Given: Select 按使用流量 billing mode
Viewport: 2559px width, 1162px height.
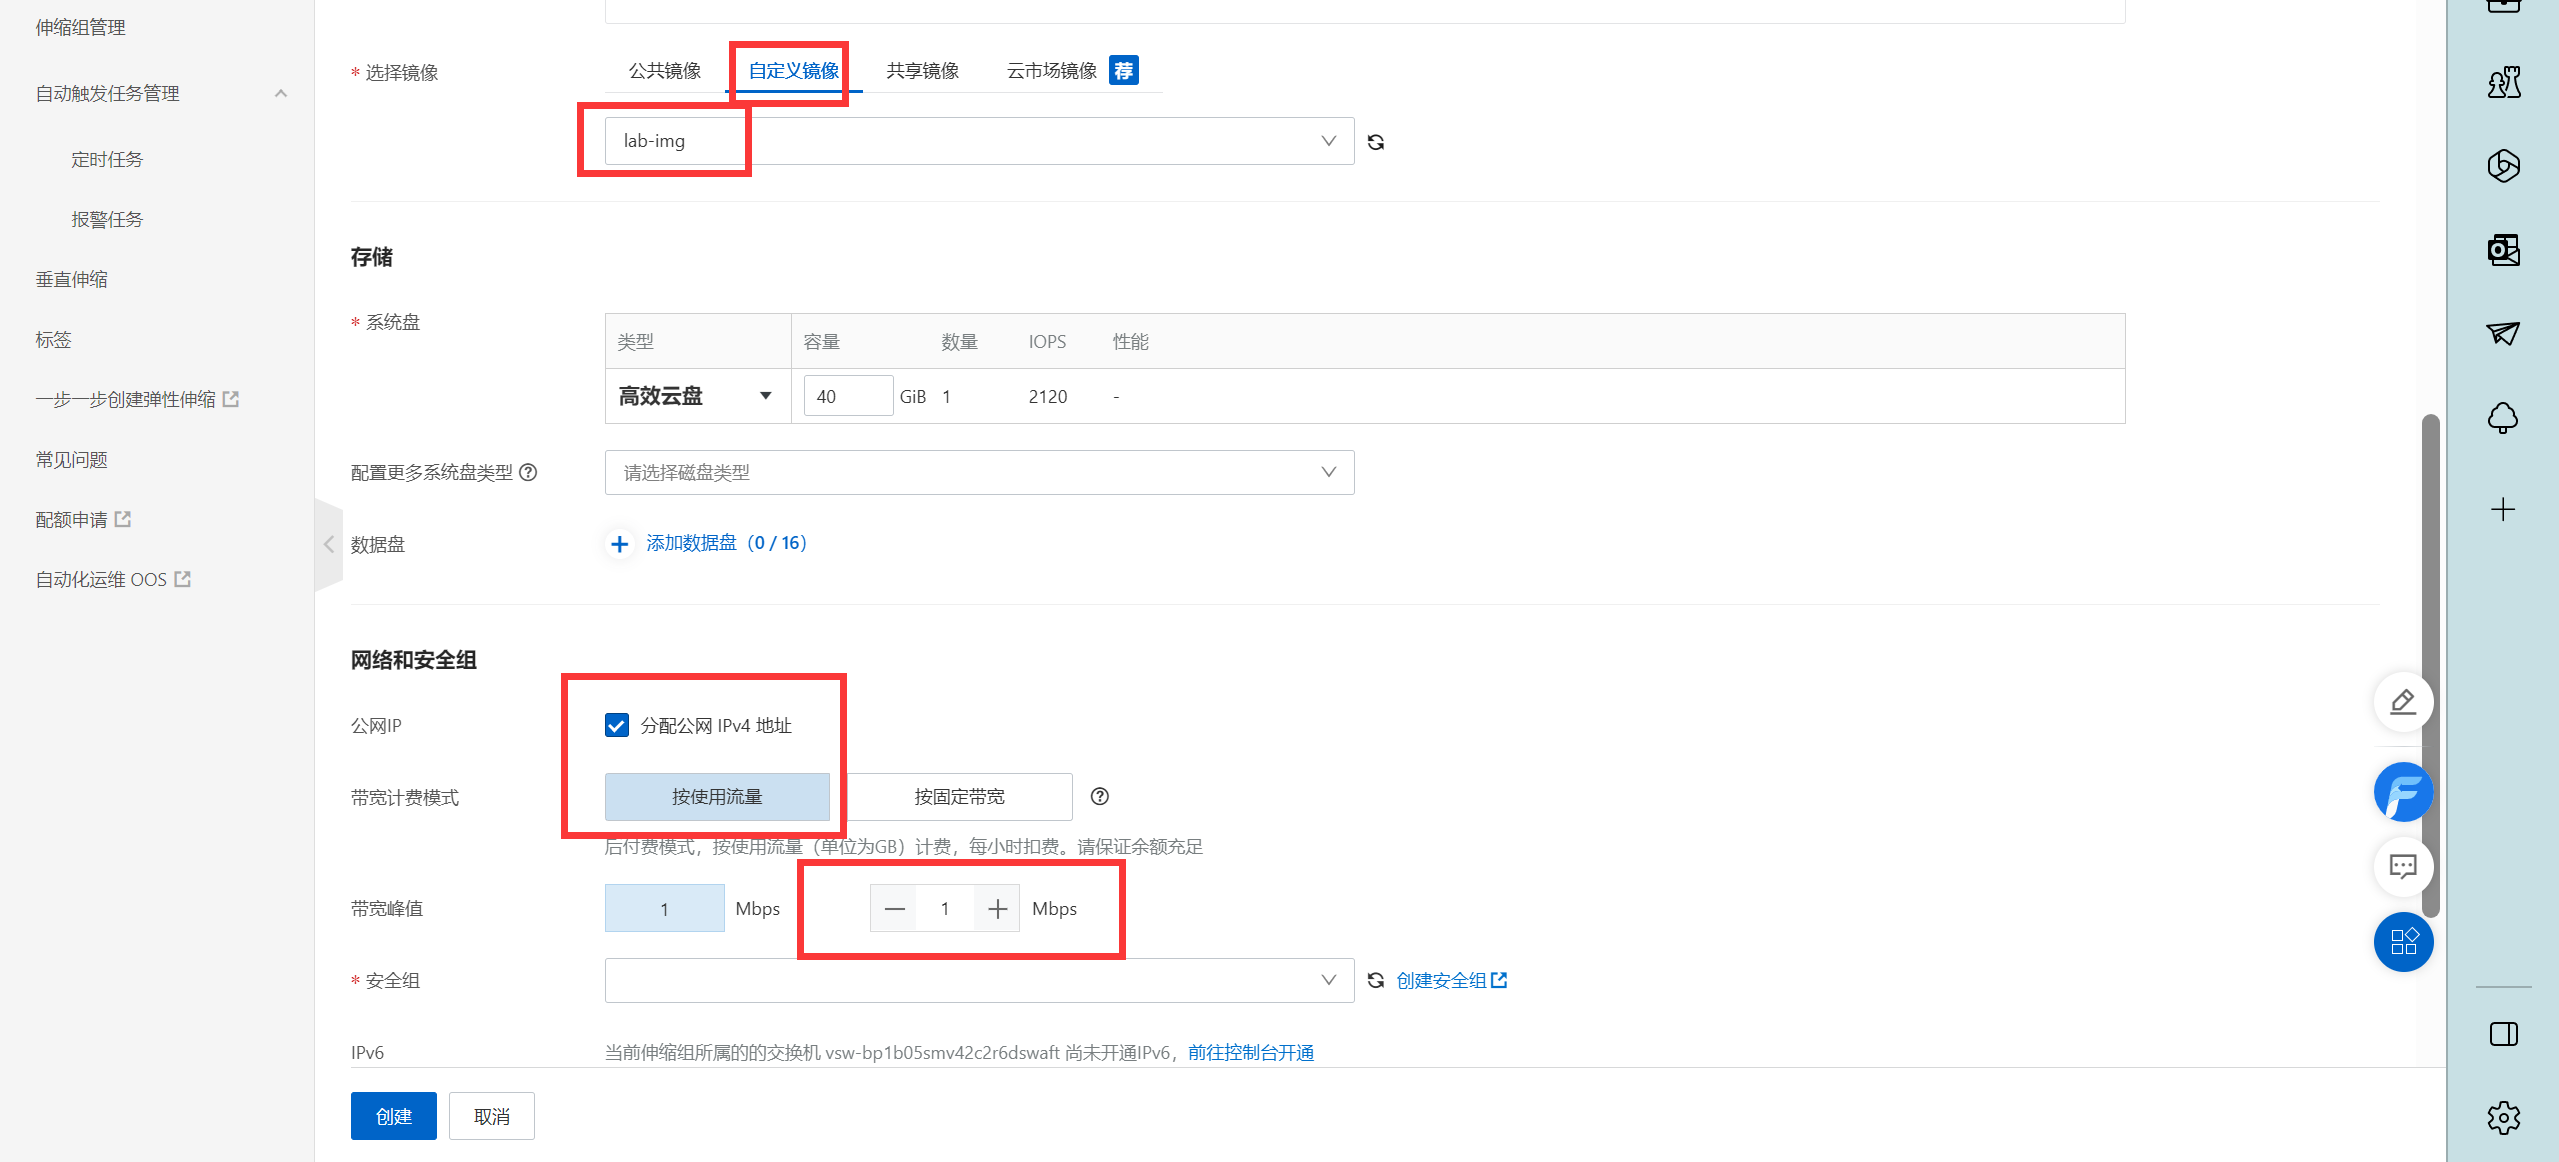Looking at the screenshot, I should click(x=717, y=796).
